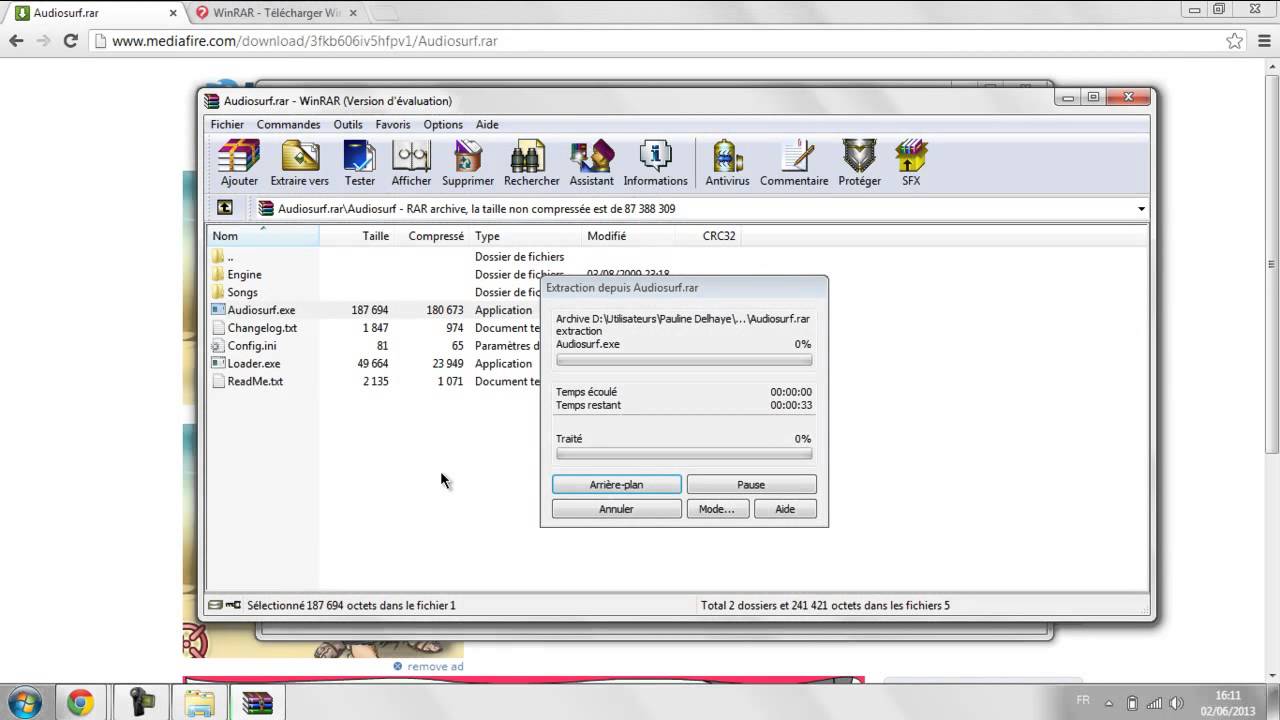Click the status bar drive/key icon

pos(225,605)
